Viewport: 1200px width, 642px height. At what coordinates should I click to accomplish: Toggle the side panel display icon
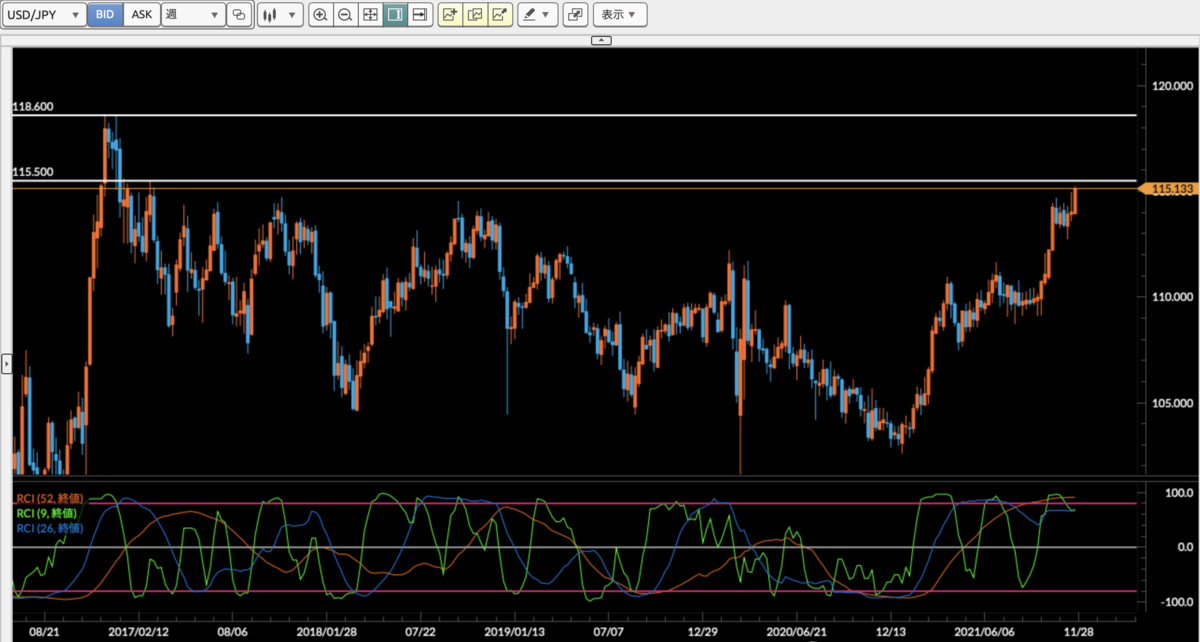pyautogui.click(x=394, y=15)
